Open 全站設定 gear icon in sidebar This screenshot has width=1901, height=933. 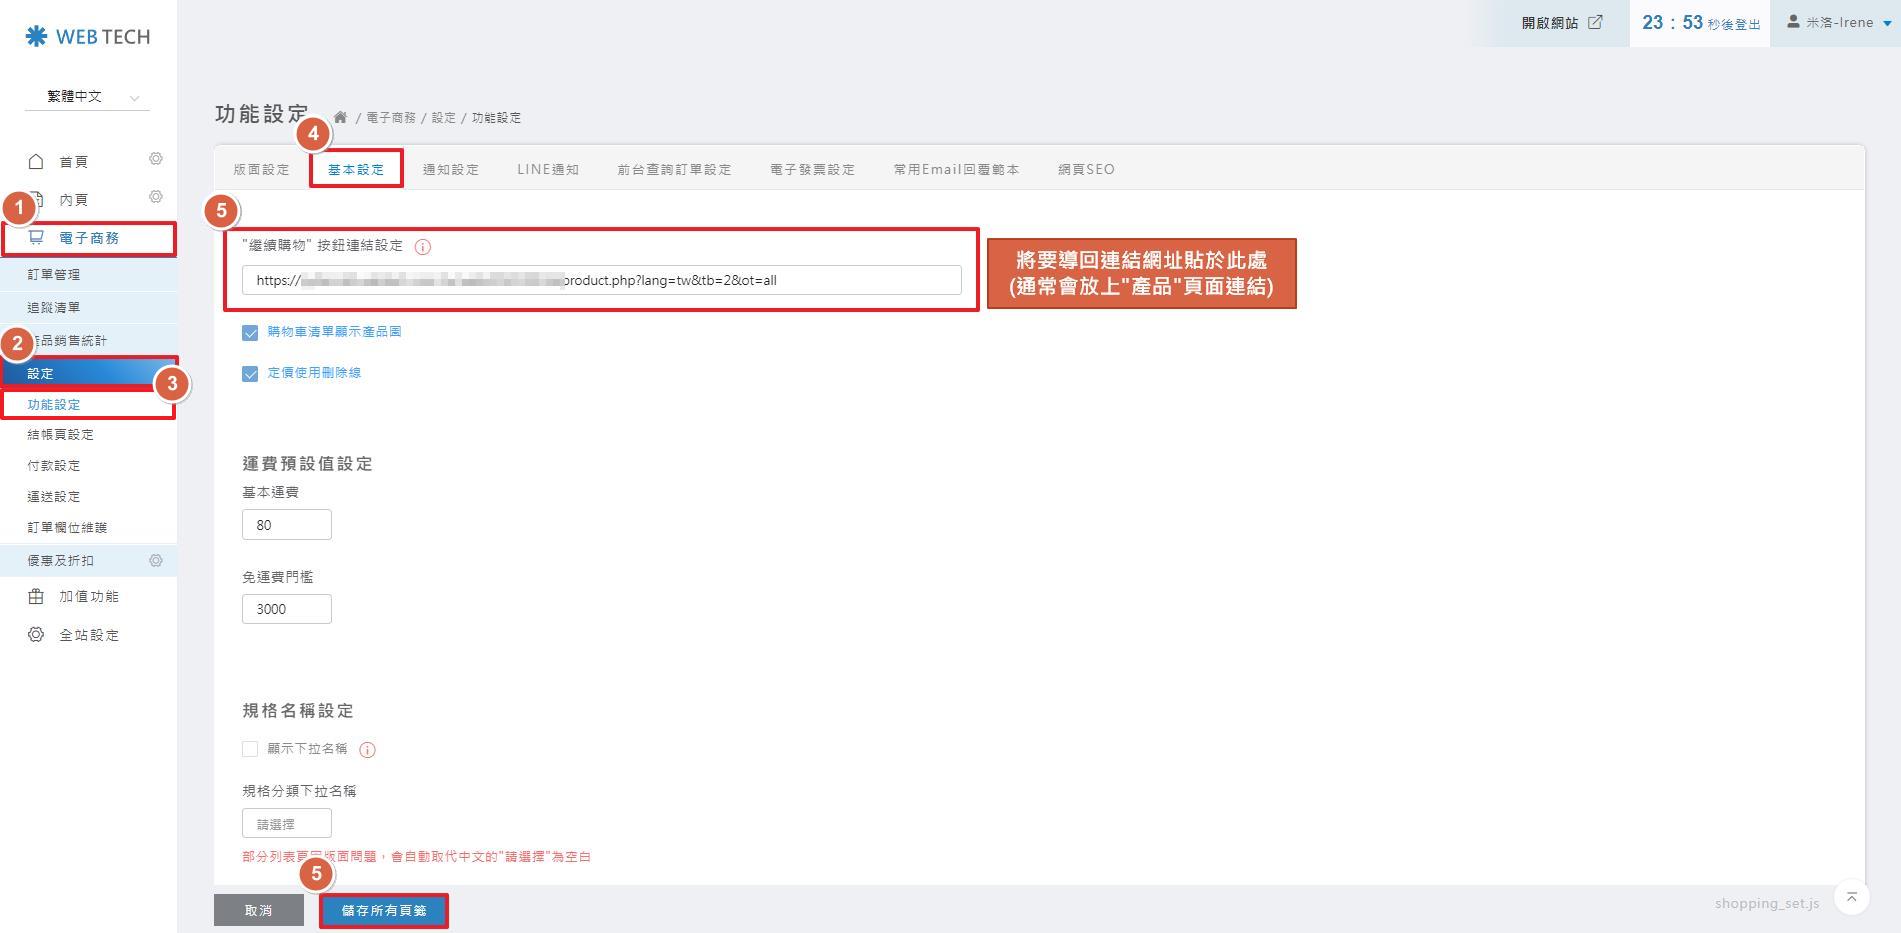tap(36, 635)
